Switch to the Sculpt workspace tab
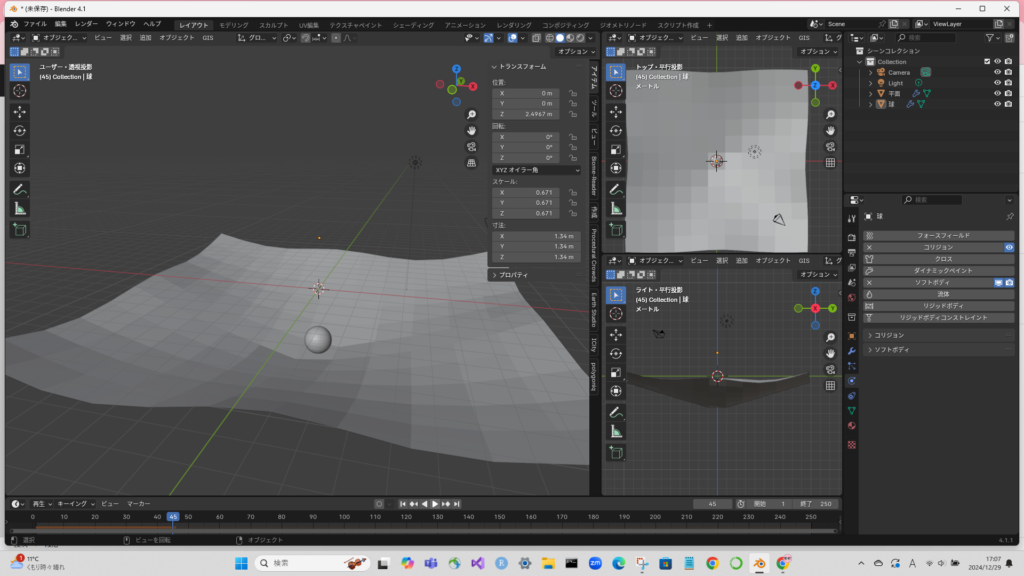 point(272,24)
